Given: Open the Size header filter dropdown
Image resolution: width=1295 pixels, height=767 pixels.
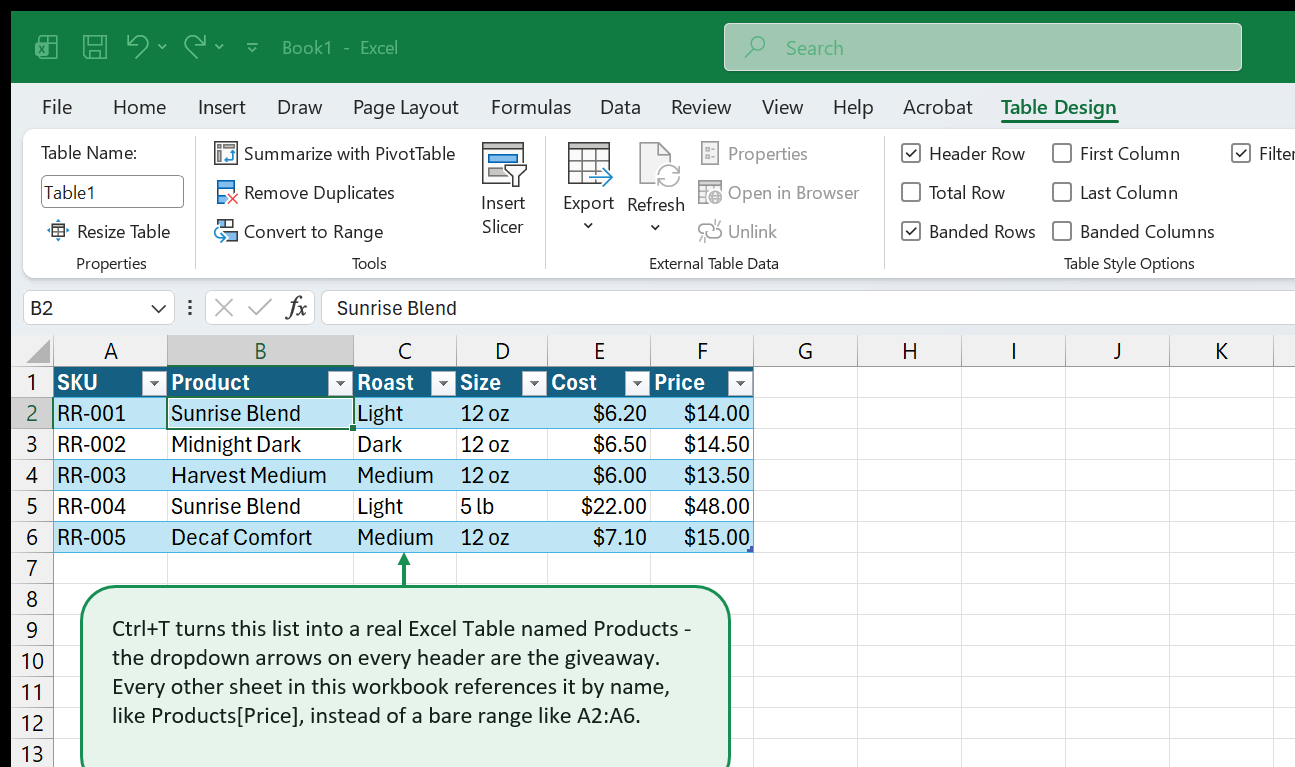Looking at the screenshot, I should point(534,383).
